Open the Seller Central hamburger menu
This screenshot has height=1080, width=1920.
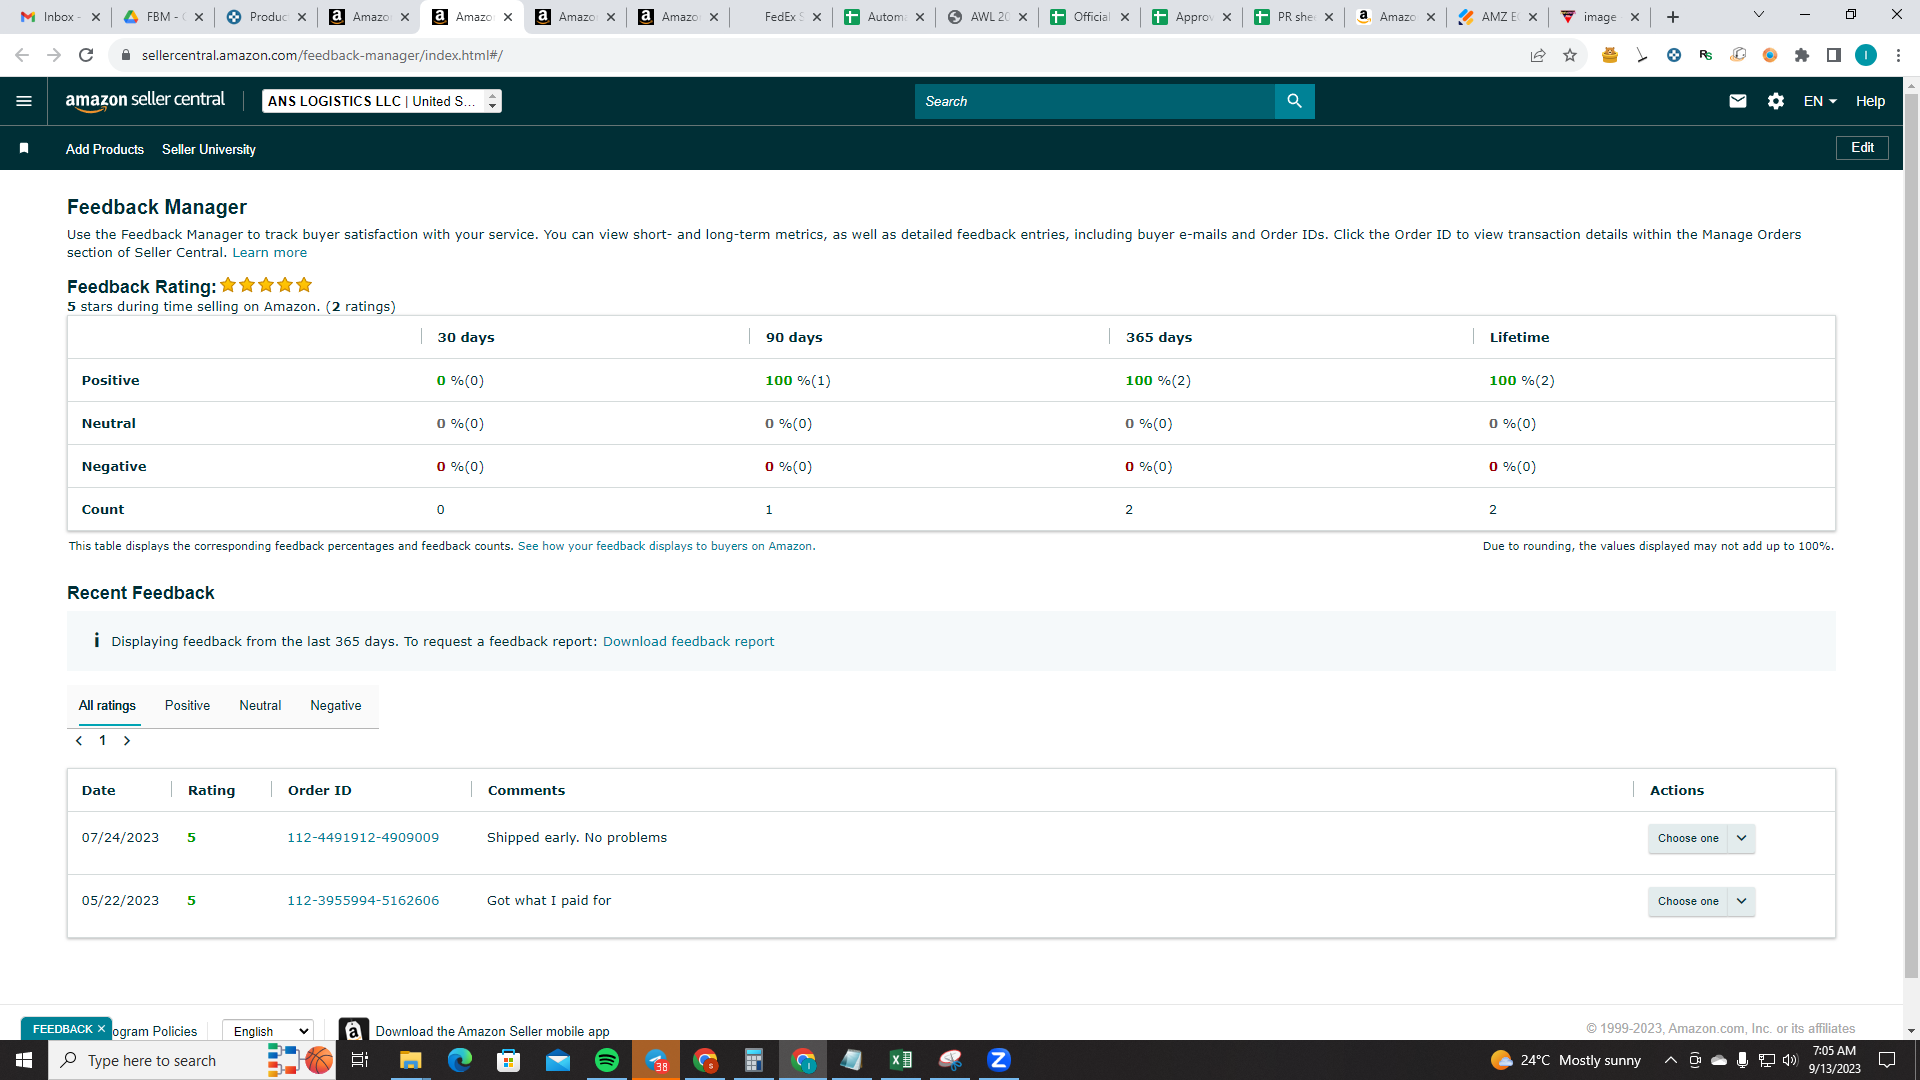(24, 101)
